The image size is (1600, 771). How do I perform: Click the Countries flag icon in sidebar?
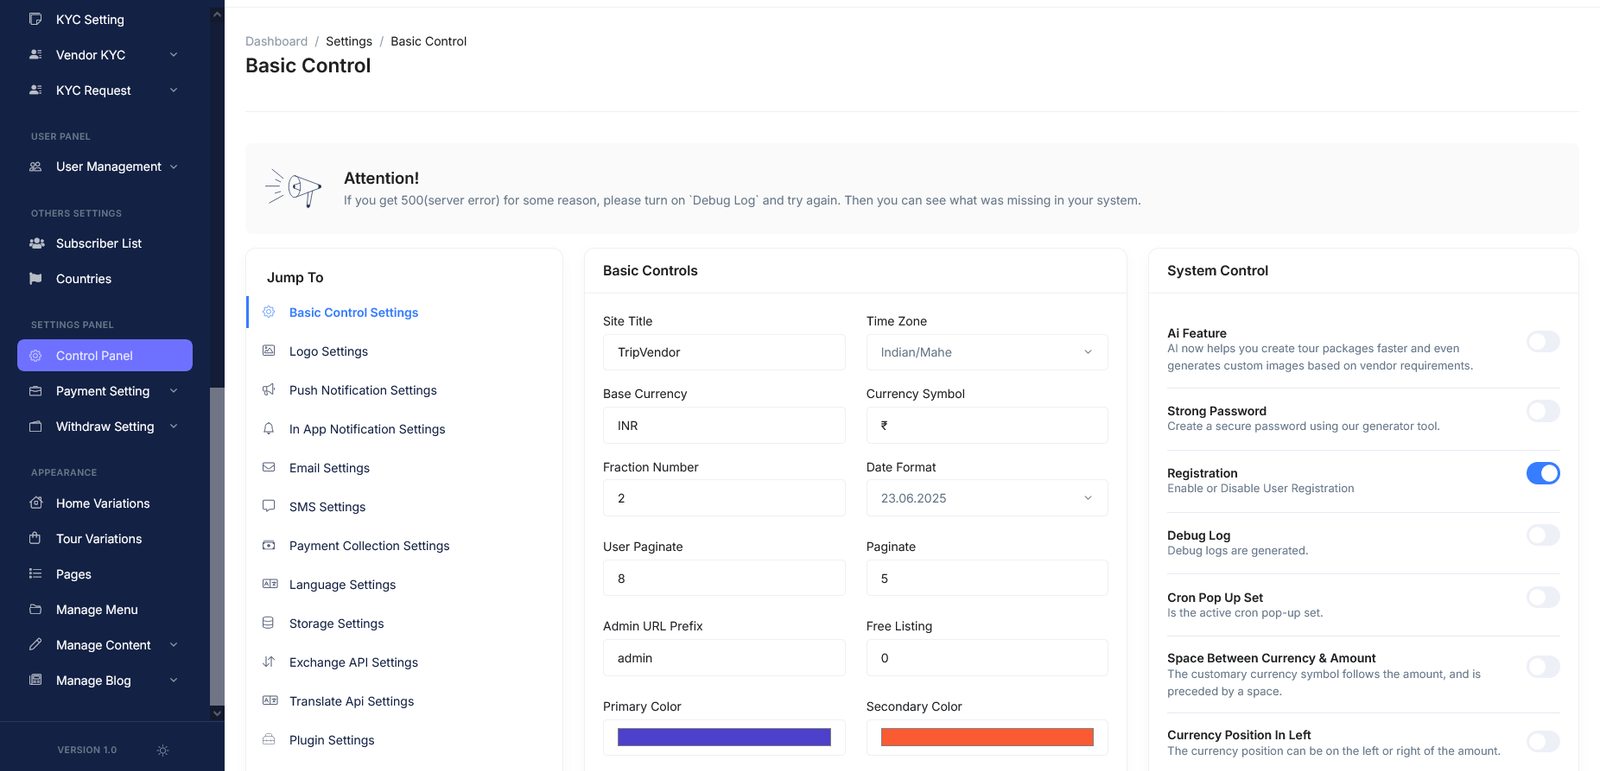coord(36,279)
